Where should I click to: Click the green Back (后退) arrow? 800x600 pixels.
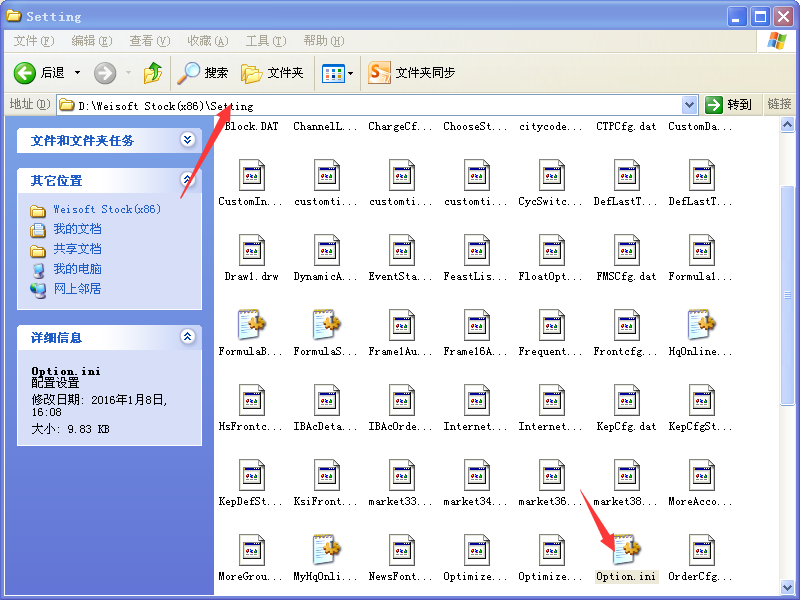[24, 73]
